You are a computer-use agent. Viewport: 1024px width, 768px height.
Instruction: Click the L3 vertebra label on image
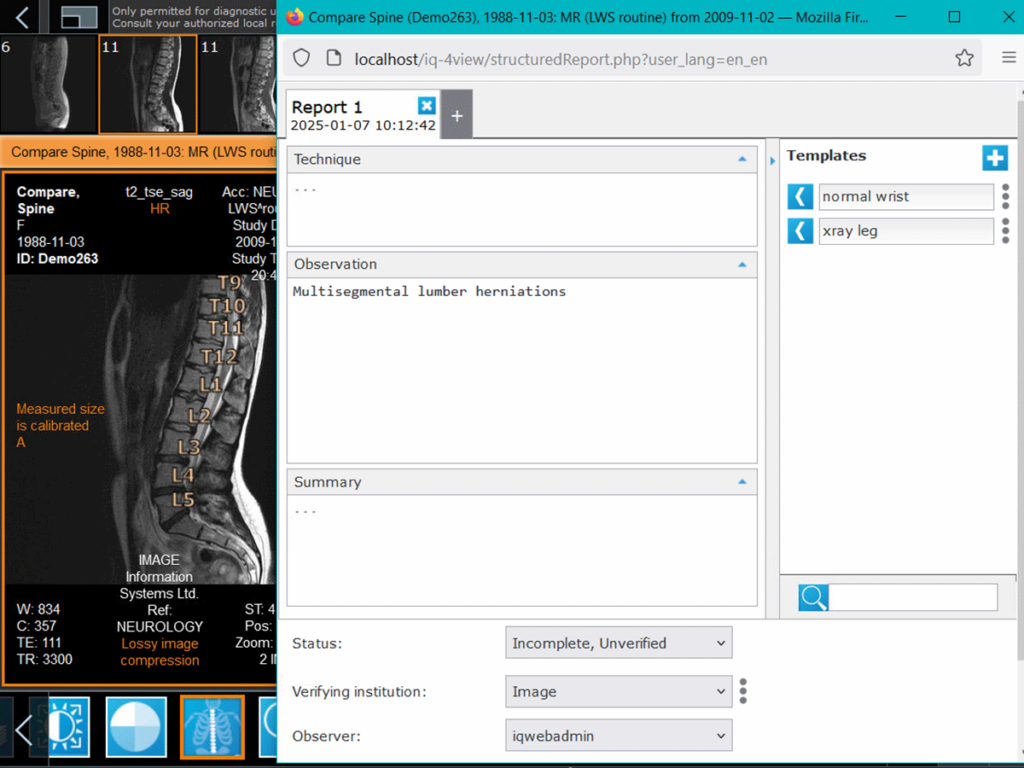[x=189, y=447]
